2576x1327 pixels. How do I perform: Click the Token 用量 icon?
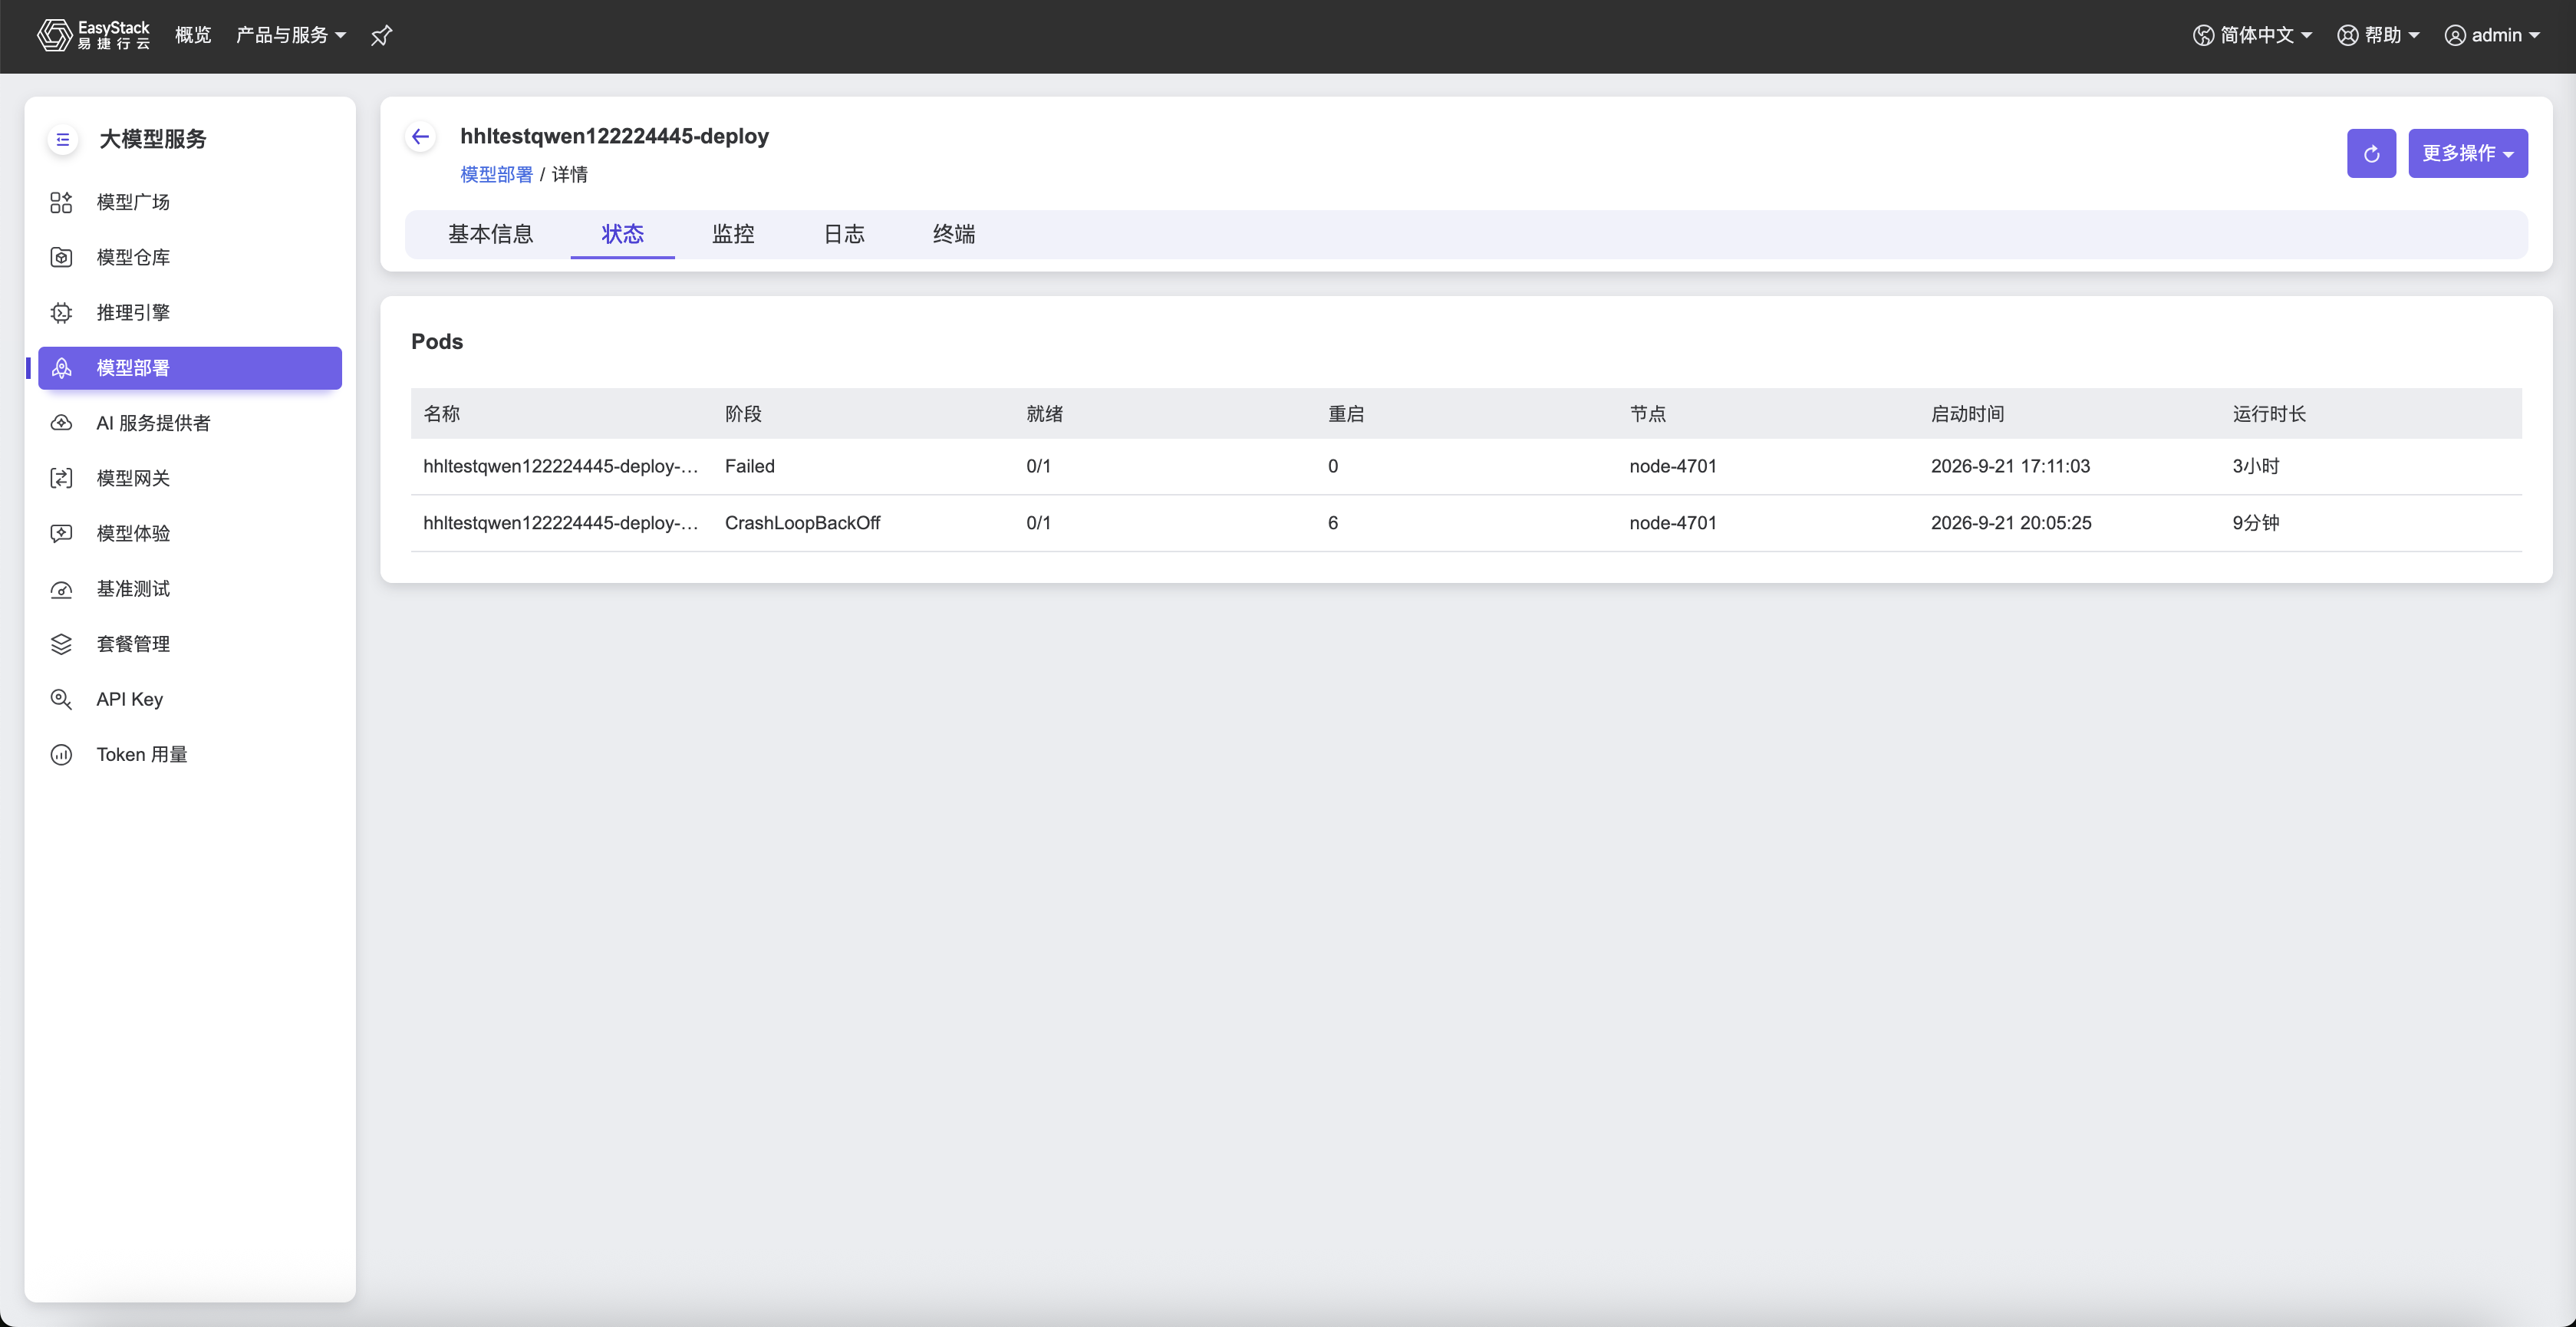(x=61, y=755)
